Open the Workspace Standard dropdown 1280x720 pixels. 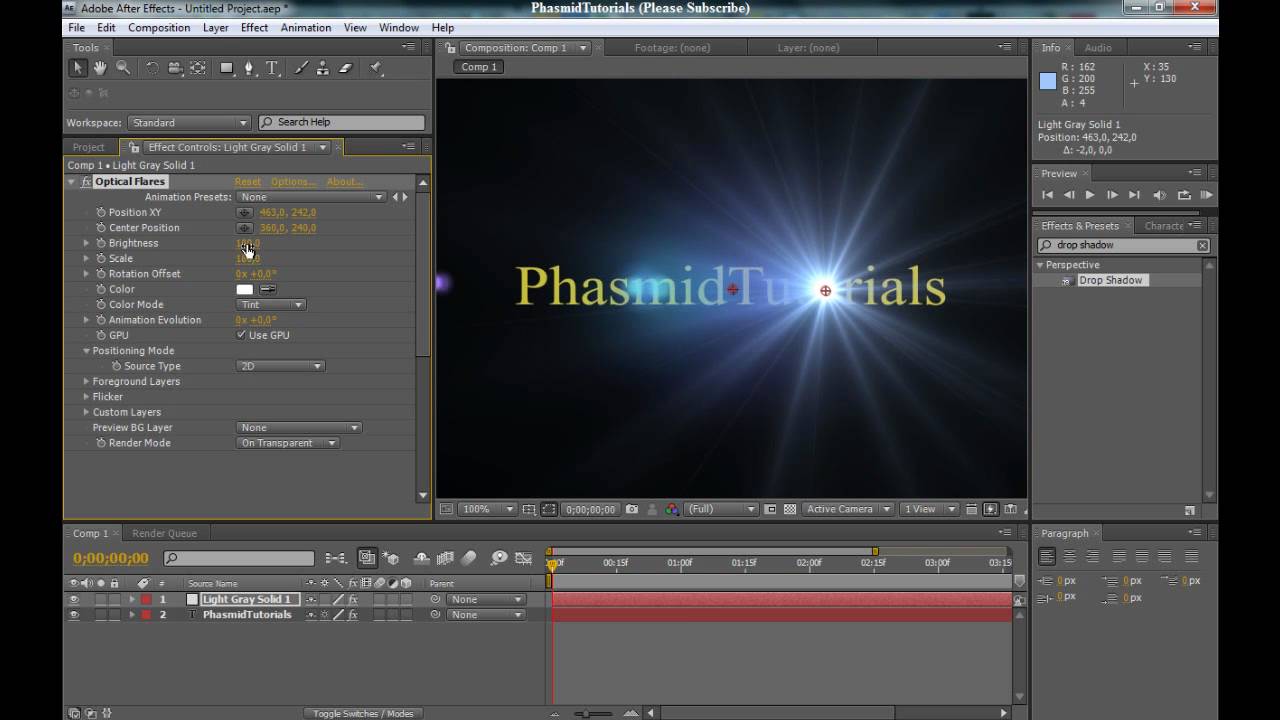pos(189,123)
